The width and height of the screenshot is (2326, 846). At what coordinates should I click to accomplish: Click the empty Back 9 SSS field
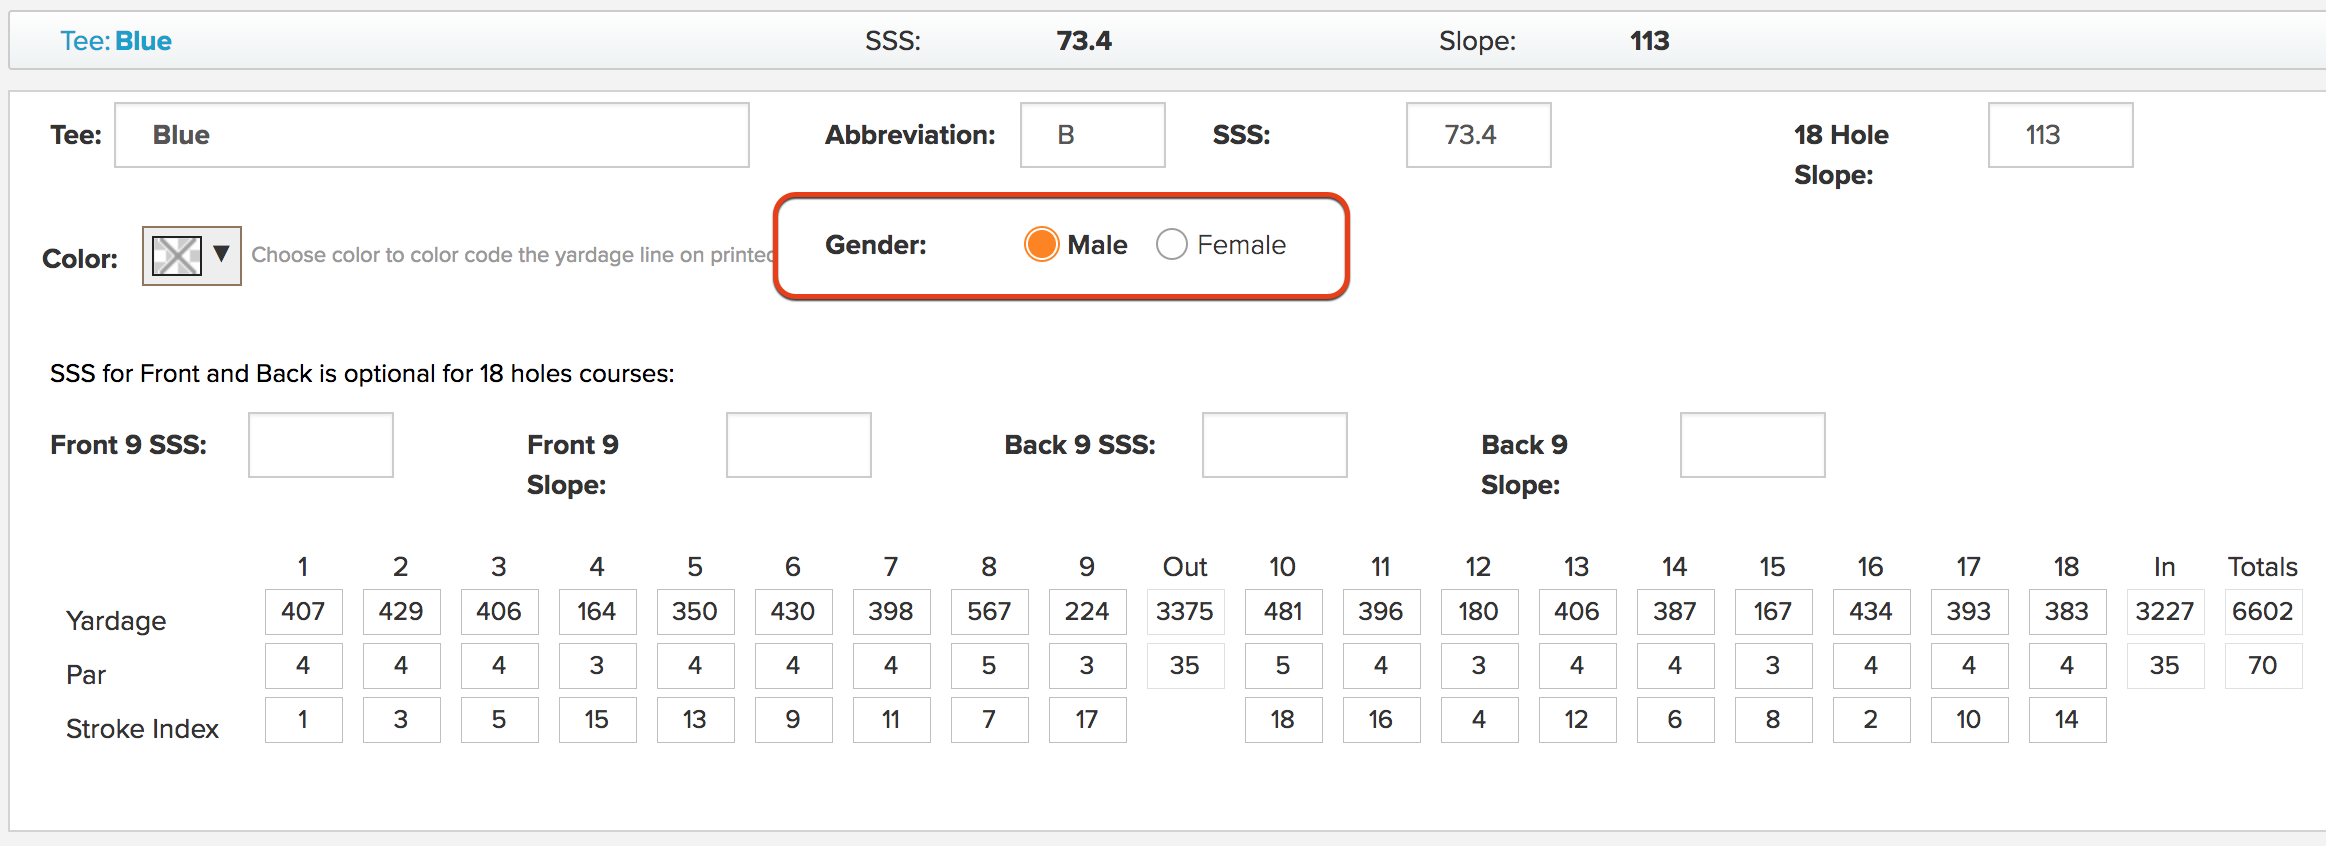(1275, 445)
